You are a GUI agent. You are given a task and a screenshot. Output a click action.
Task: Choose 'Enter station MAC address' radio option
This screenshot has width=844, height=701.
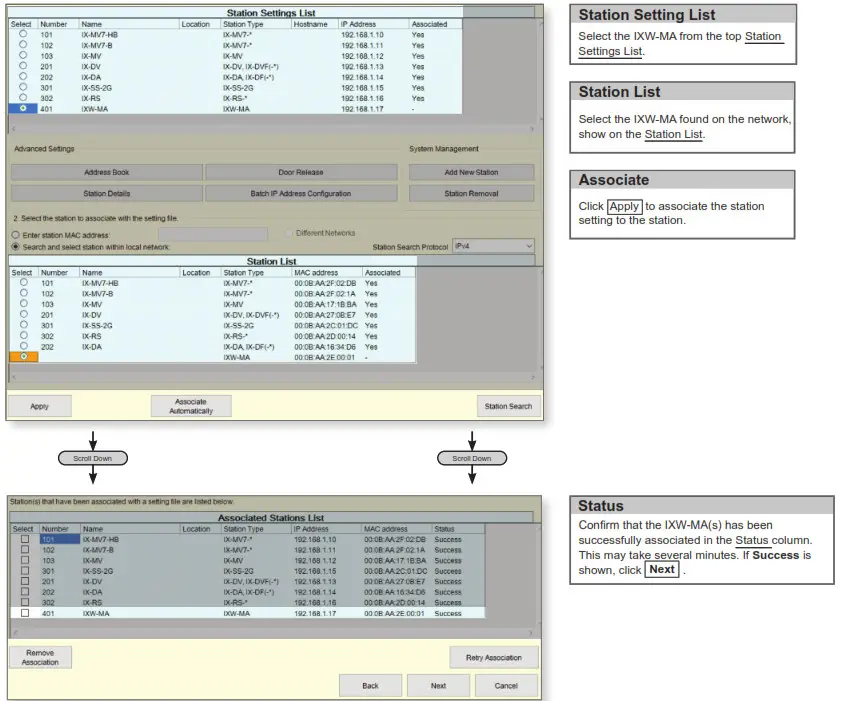click(x=16, y=235)
